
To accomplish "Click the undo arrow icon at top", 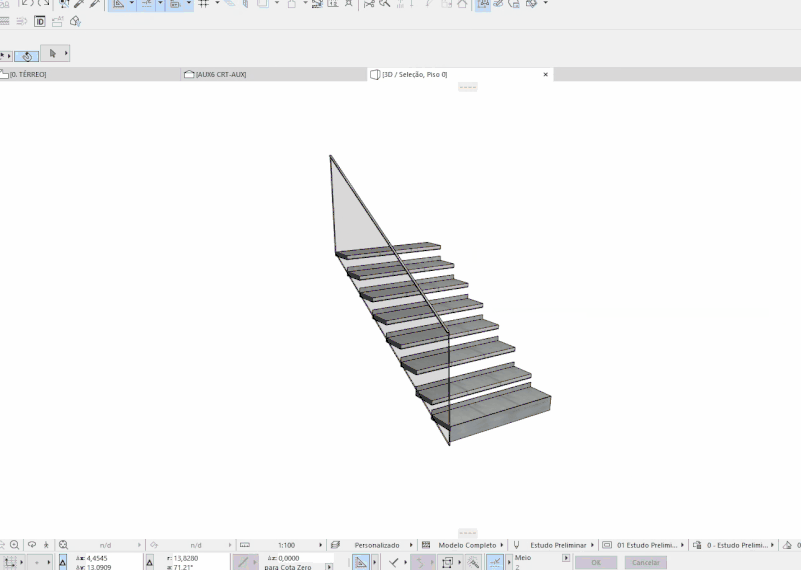I will (x=26, y=4).
